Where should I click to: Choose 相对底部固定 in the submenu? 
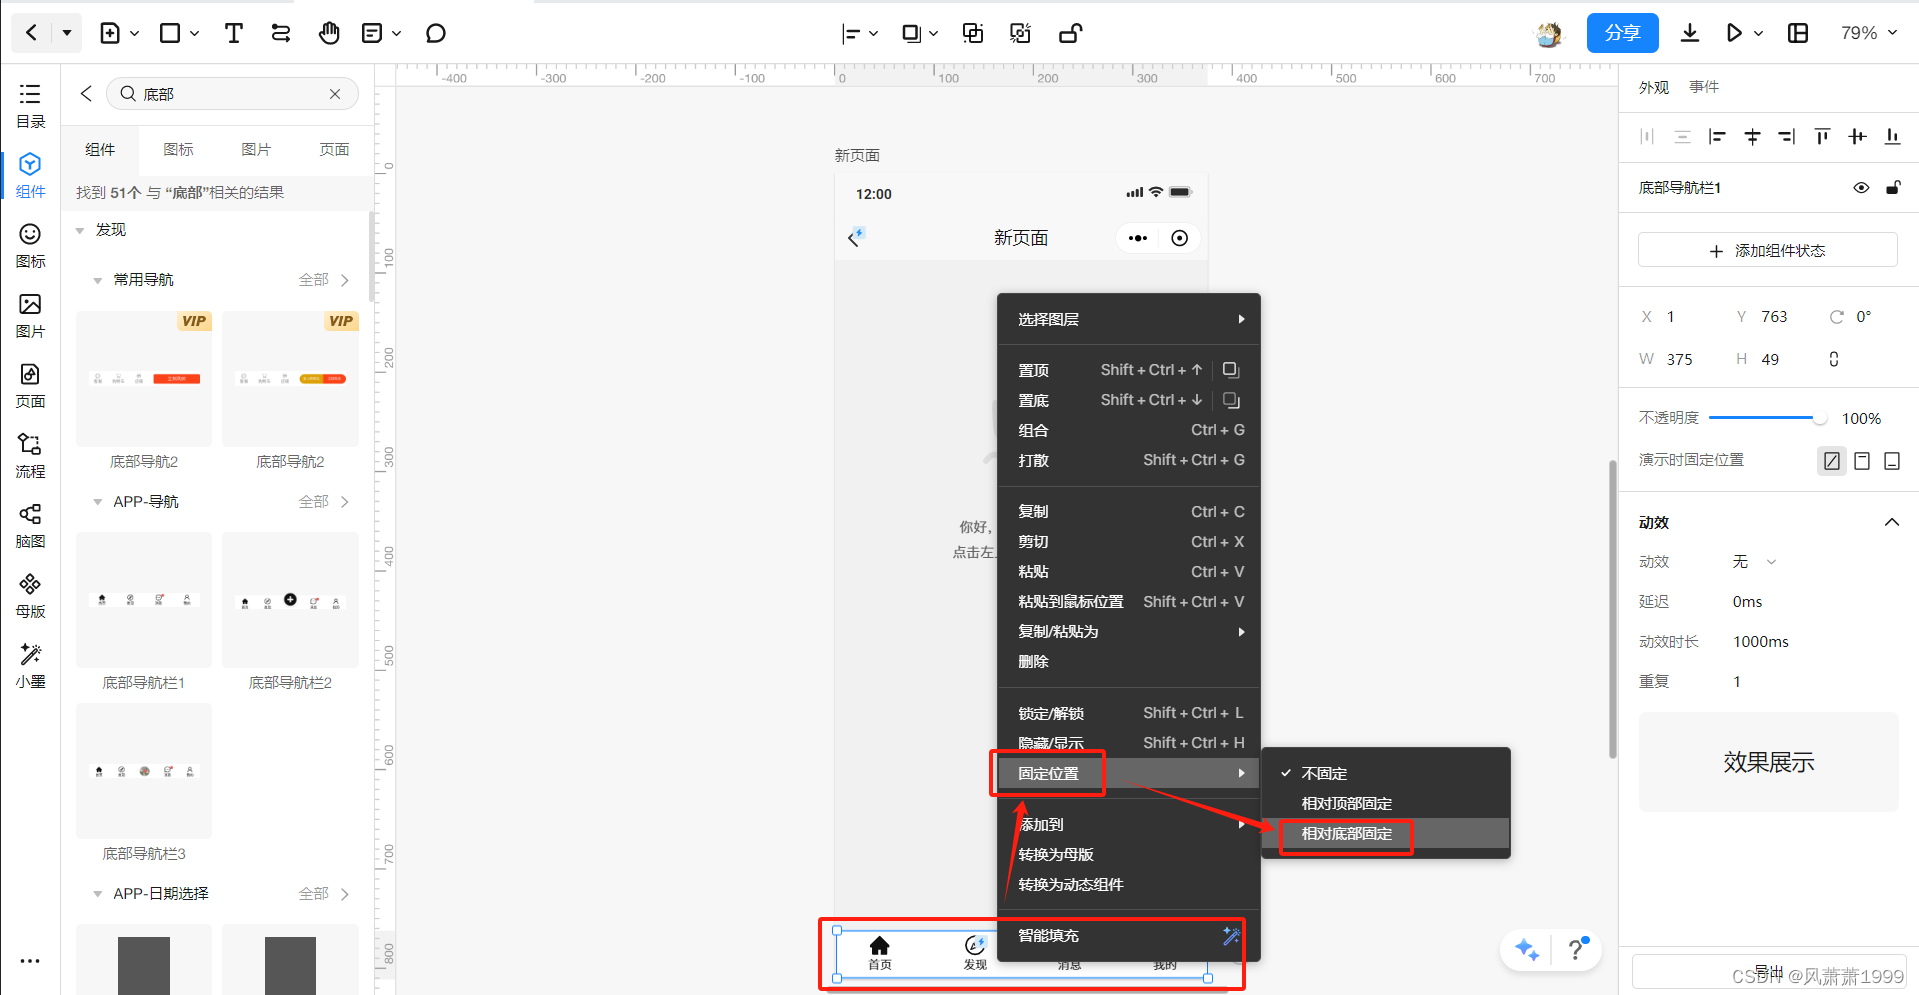pyautogui.click(x=1386, y=834)
